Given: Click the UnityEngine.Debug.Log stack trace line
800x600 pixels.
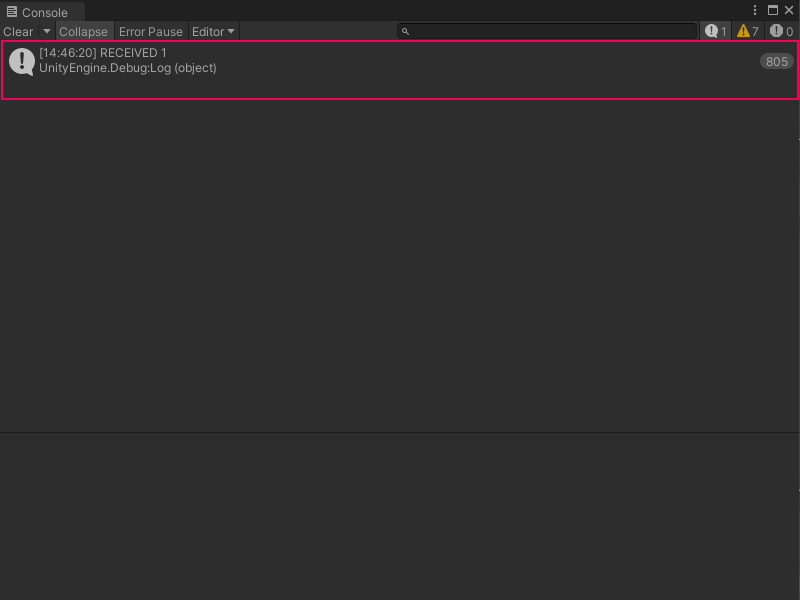Looking at the screenshot, I should click(128, 68).
